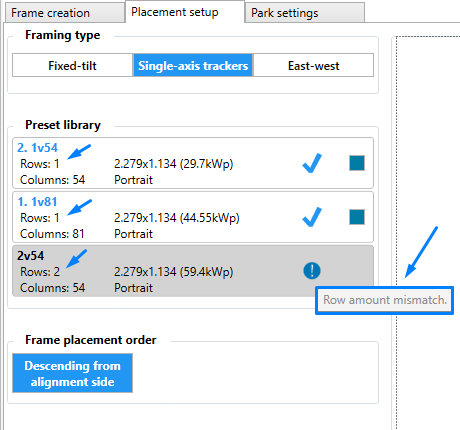Click 'Columns: 54' in the 1v54 preset

pyautogui.click(x=53, y=180)
